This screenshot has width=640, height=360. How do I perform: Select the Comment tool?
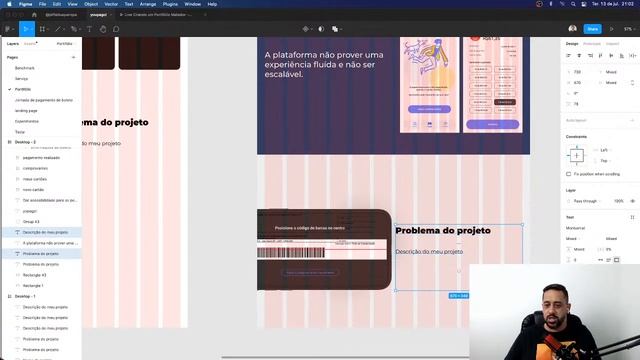coord(116,29)
